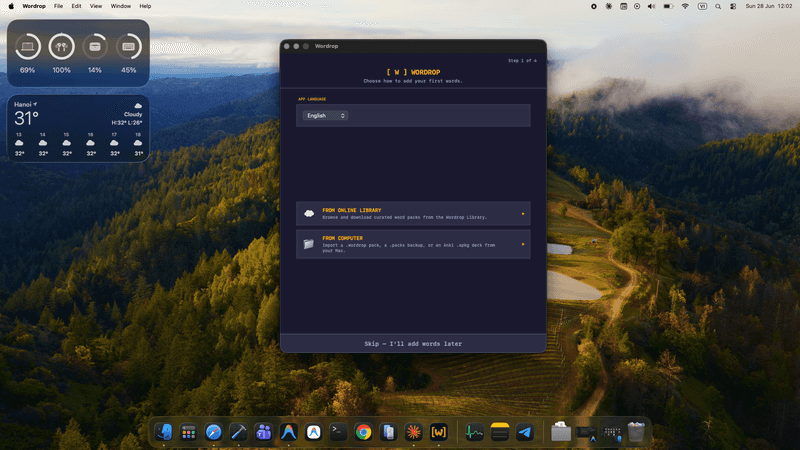Open the yellow Notes app in dock
800x450 pixels.
click(499, 432)
